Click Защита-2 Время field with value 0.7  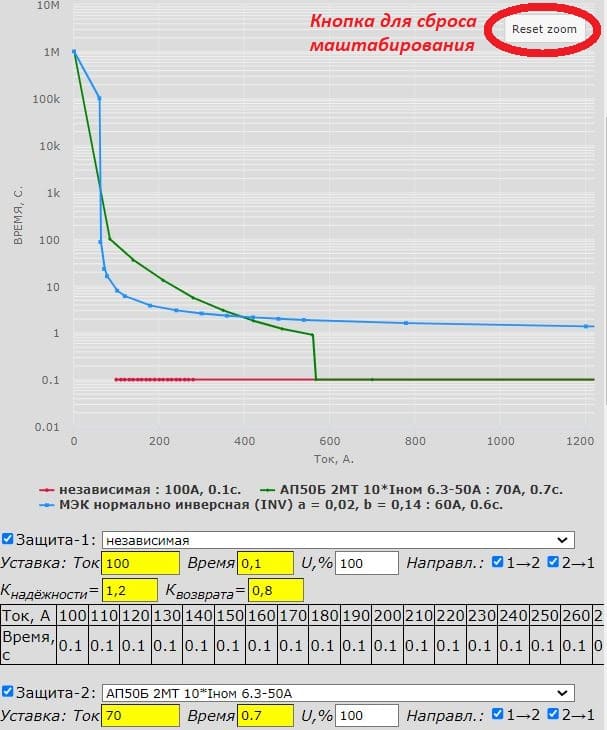tap(265, 716)
